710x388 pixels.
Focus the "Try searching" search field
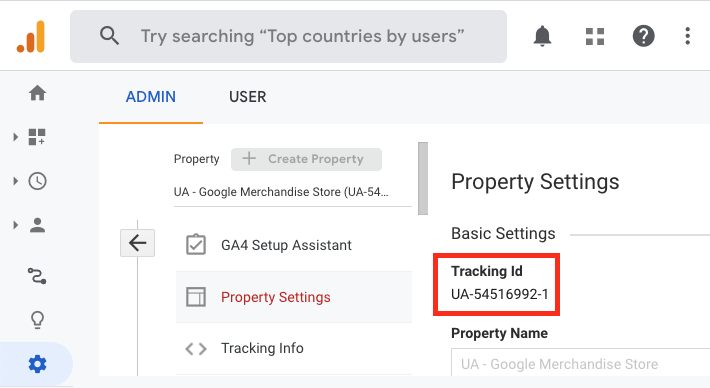288,36
